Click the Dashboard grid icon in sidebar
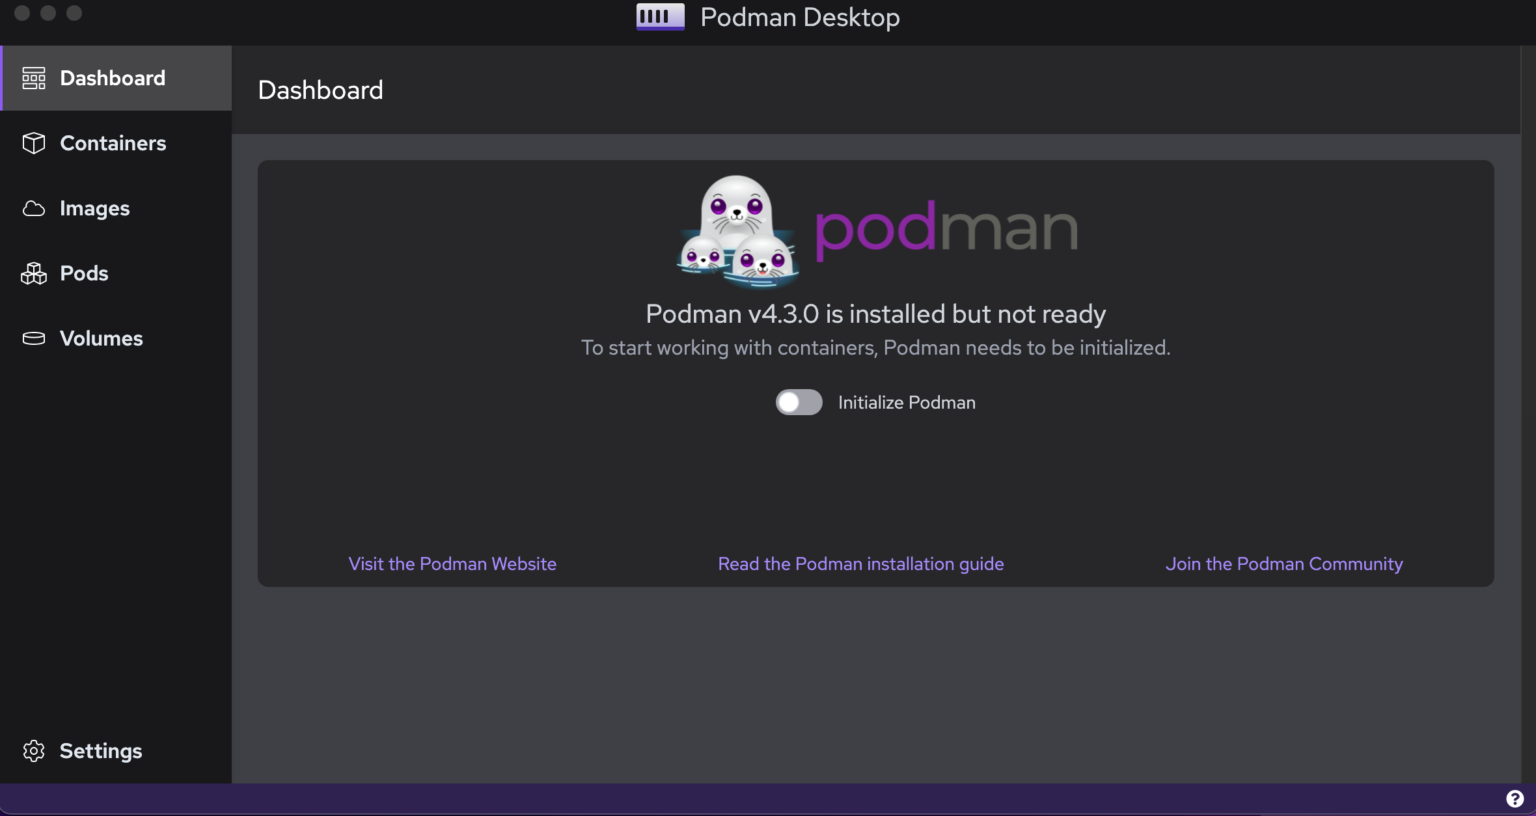 [34, 78]
